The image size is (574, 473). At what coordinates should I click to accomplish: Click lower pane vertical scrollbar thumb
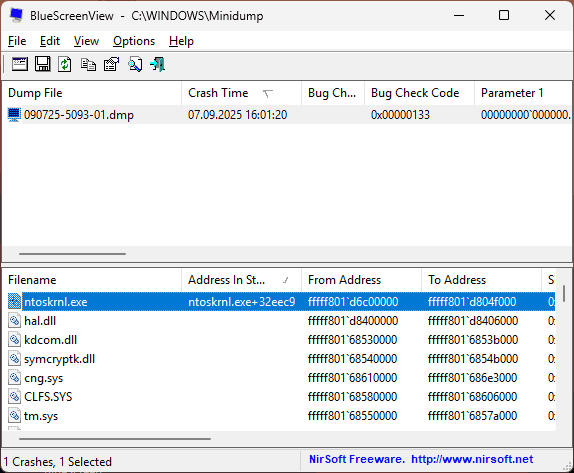(564, 294)
